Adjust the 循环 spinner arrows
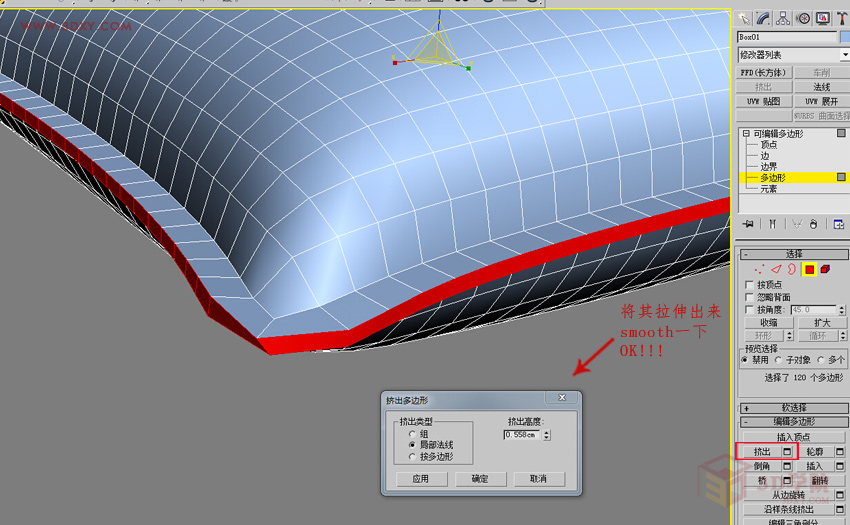This screenshot has height=525, width=850. [842, 336]
